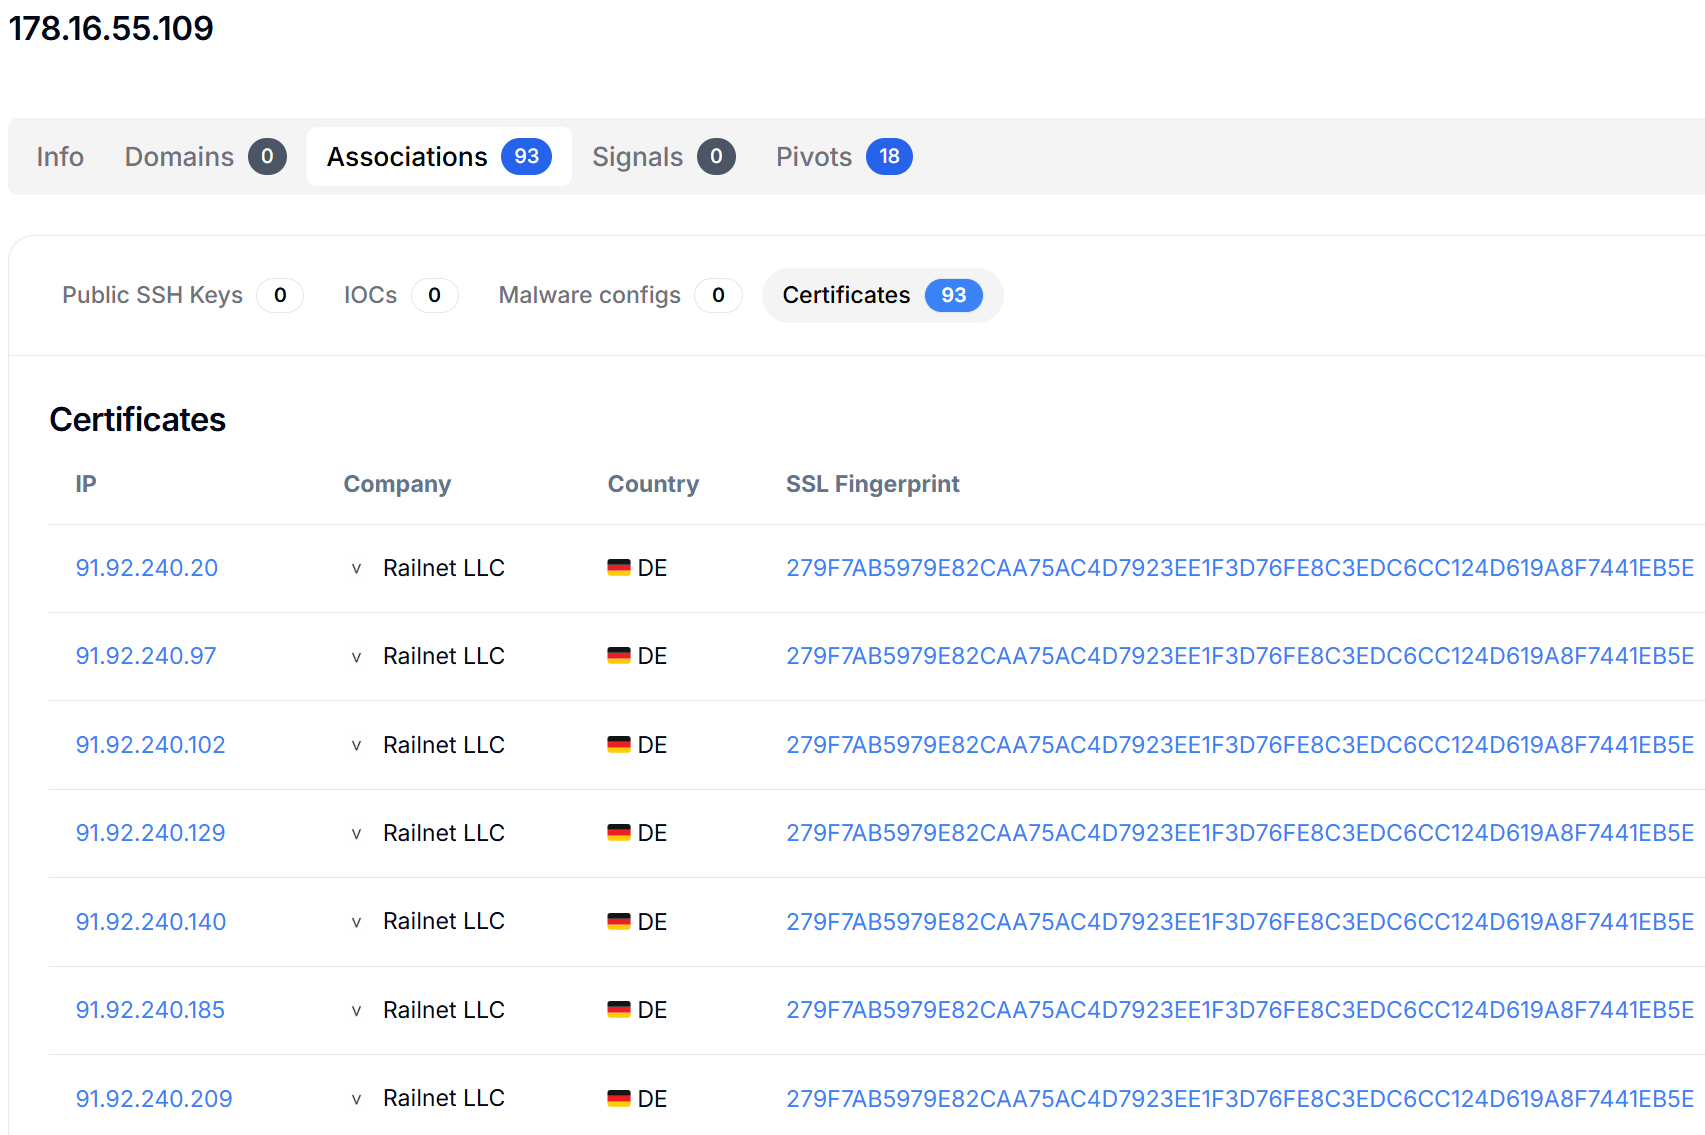Switch to the Info tab
The image size is (1705, 1135).
[58, 156]
